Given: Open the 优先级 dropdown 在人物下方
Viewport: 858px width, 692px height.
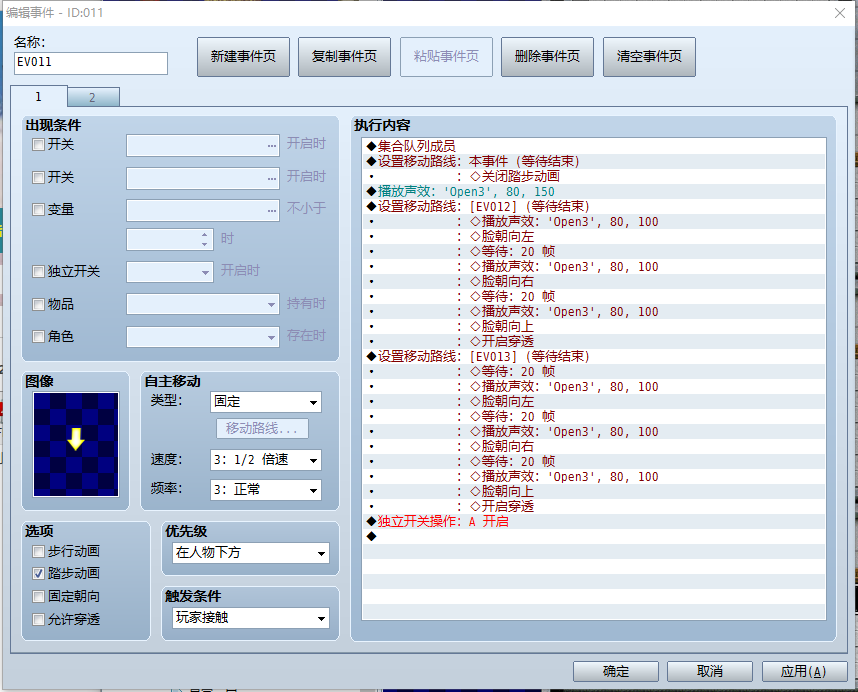Looking at the screenshot, I should click(x=251, y=553).
